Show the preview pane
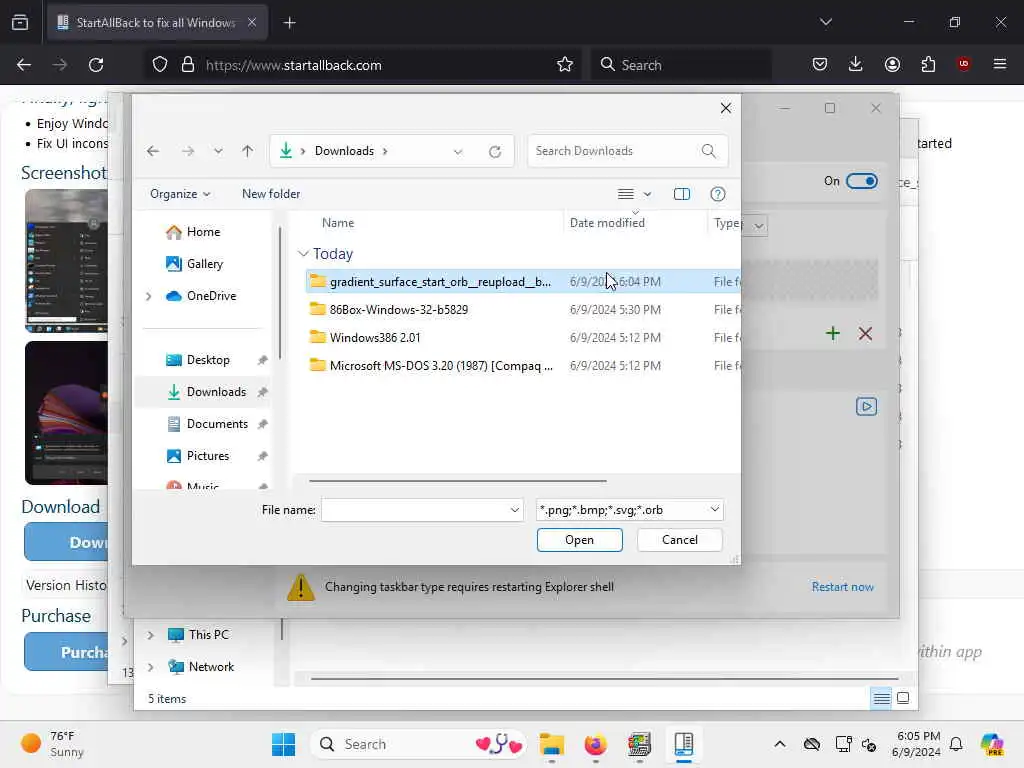1024x768 pixels. tap(682, 194)
